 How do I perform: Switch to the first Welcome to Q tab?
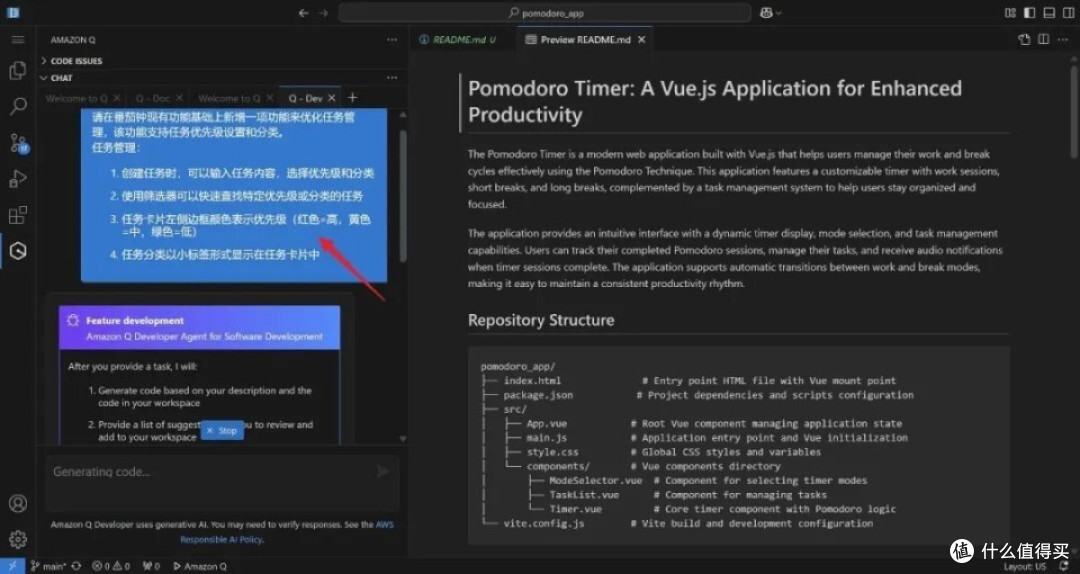(76, 98)
